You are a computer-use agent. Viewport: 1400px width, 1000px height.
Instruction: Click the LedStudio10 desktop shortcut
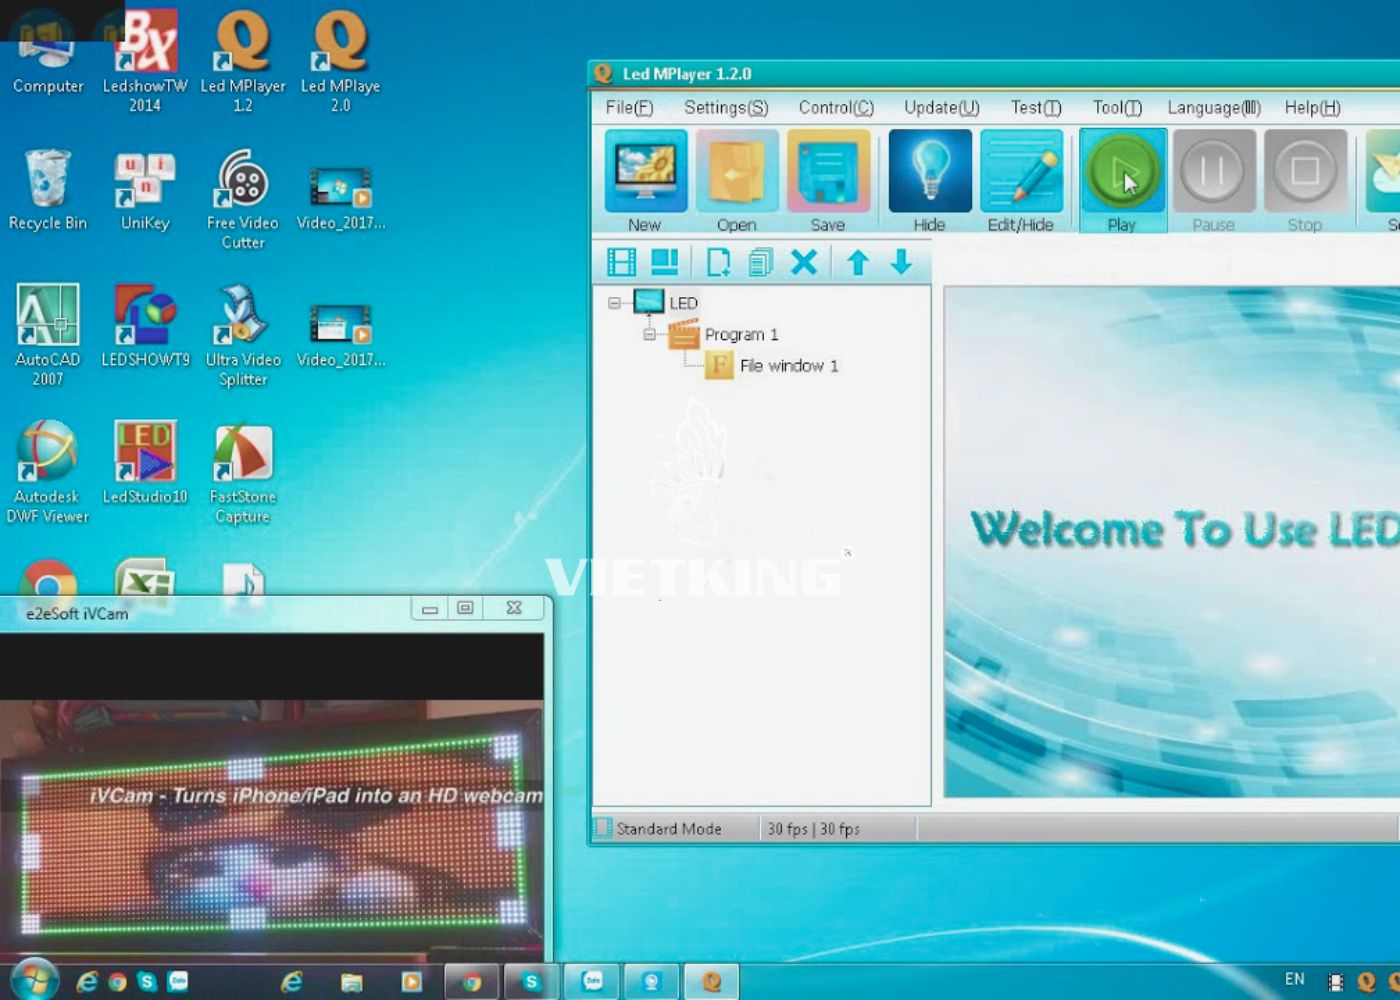tap(145, 462)
